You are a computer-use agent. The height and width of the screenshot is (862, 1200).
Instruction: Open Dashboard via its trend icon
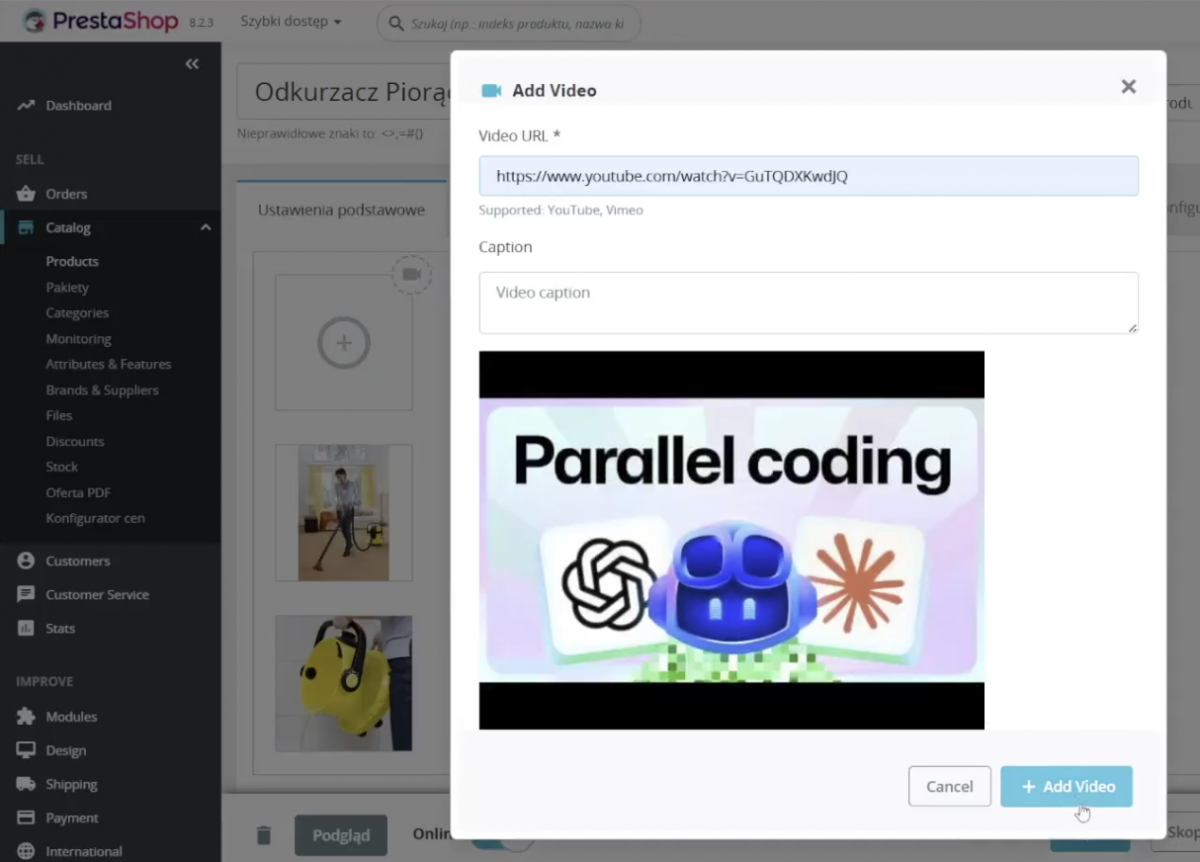click(x=26, y=105)
